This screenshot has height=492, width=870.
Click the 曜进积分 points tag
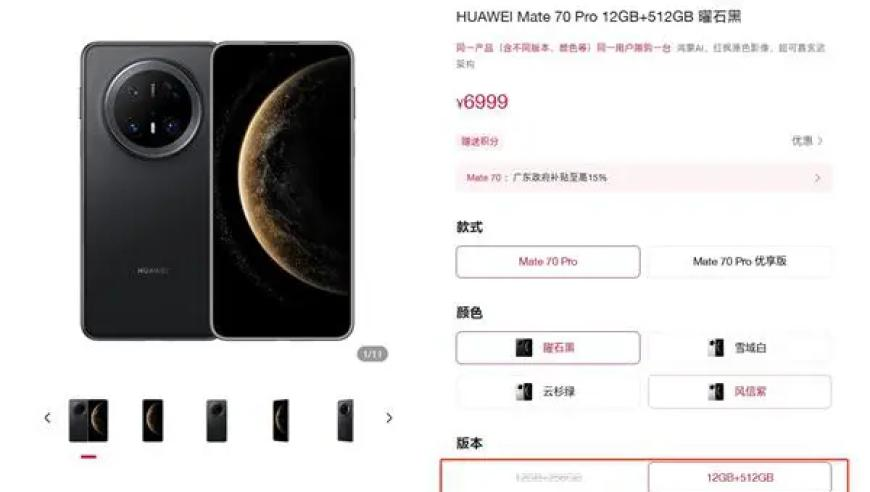[480, 141]
